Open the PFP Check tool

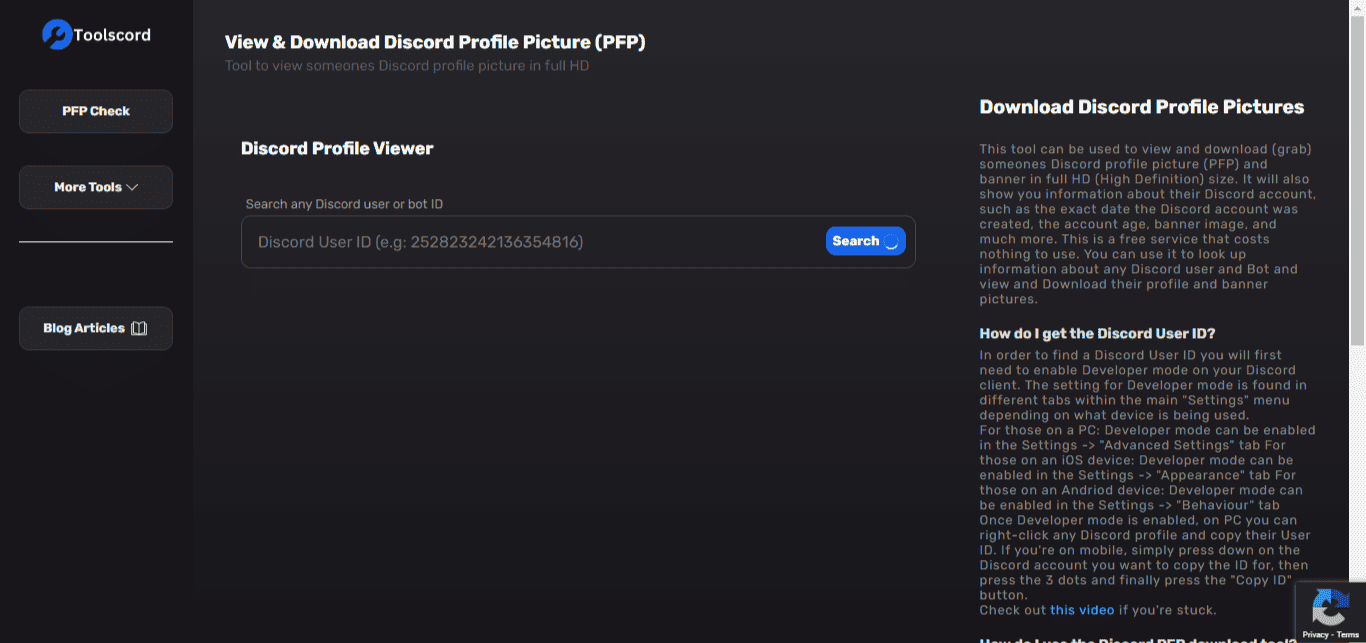96,111
